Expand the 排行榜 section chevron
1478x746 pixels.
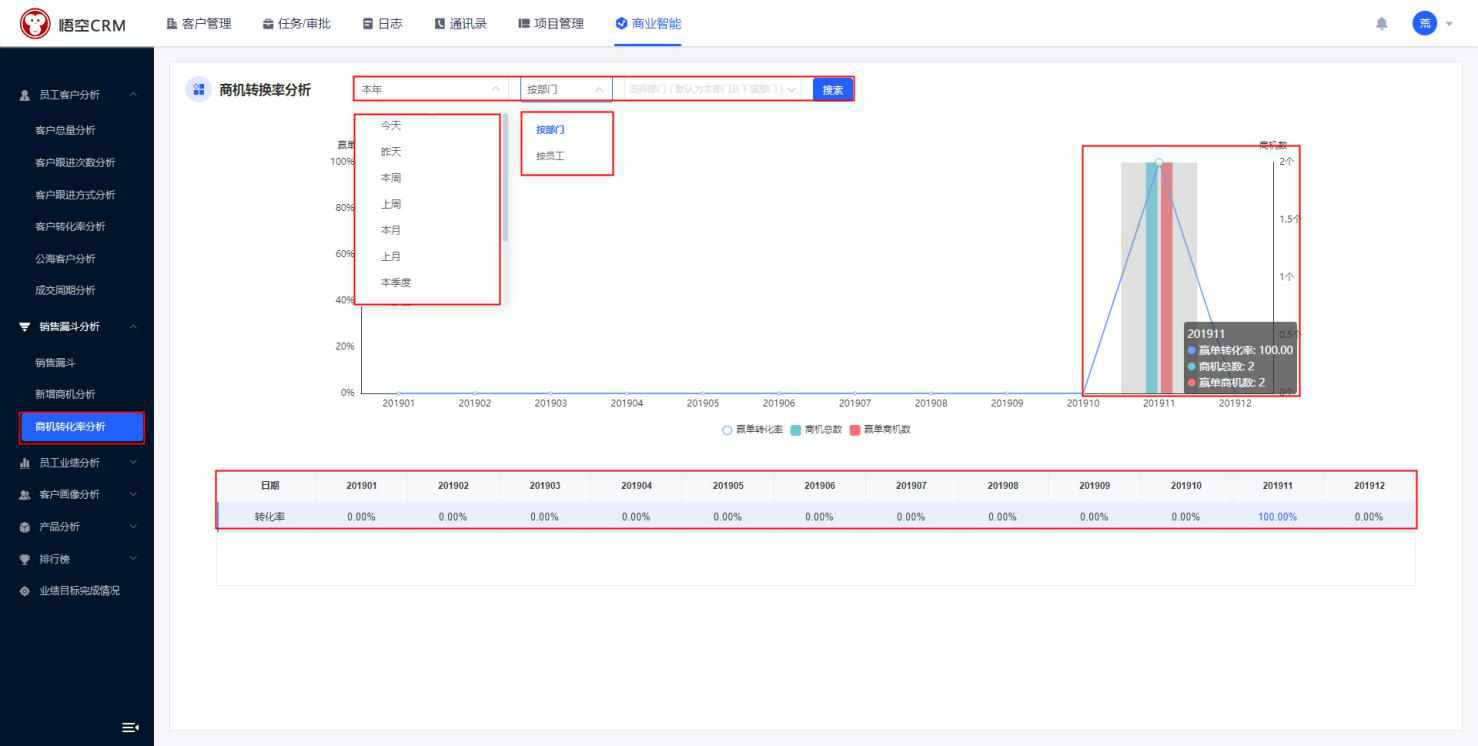point(133,559)
